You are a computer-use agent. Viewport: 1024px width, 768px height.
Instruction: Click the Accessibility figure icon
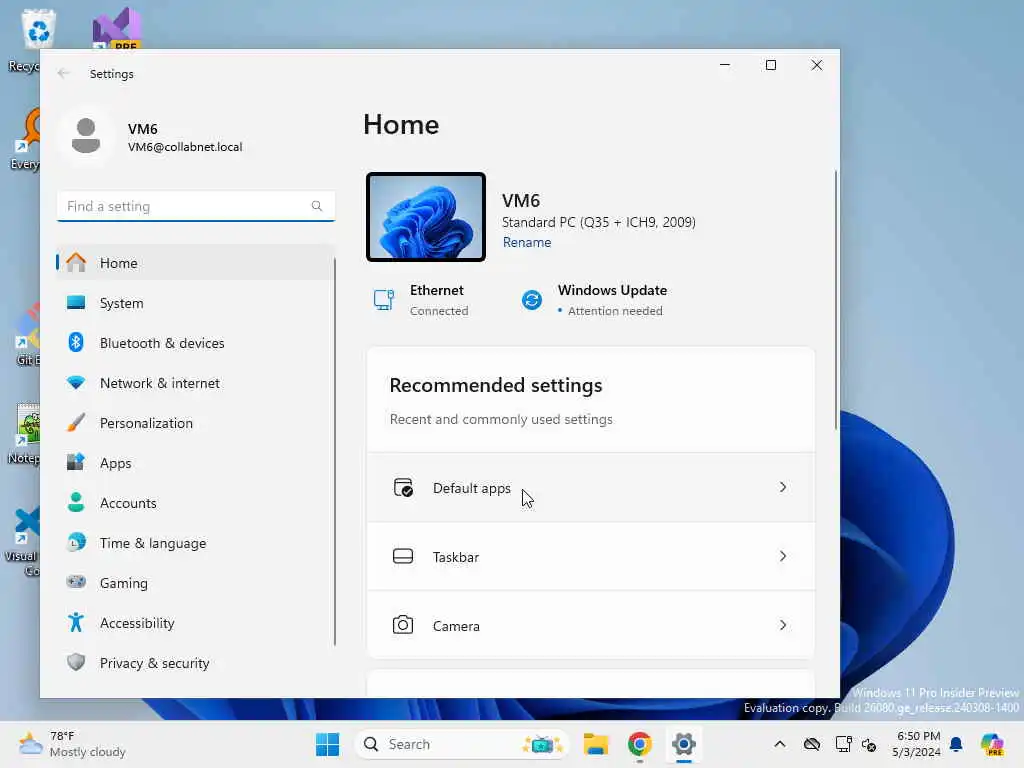76,622
